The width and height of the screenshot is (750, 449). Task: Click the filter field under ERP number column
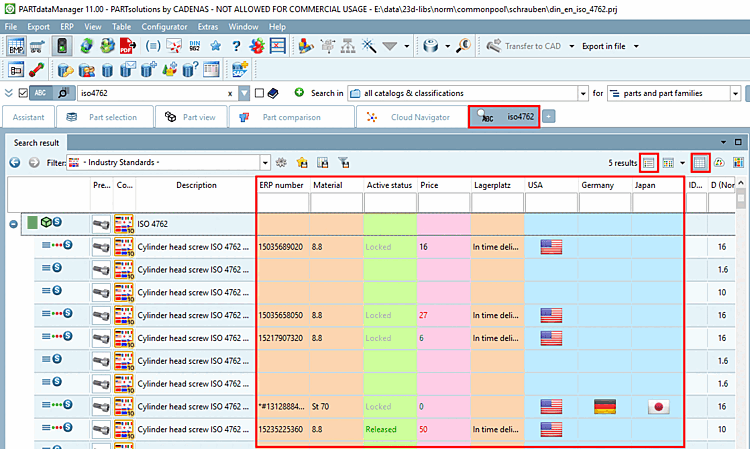tap(283, 203)
